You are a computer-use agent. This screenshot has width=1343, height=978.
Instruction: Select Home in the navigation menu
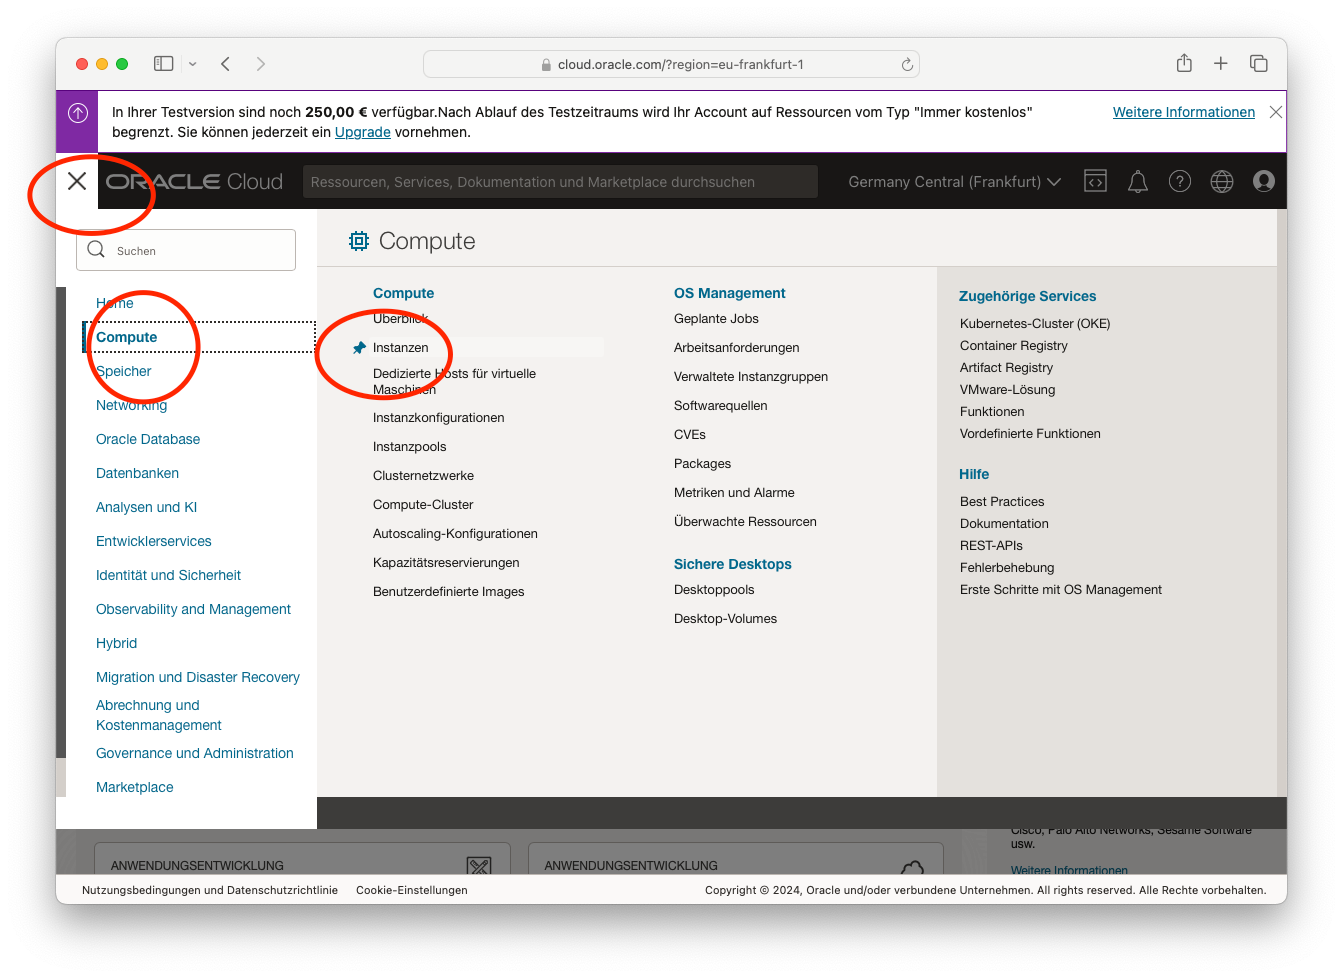[115, 303]
